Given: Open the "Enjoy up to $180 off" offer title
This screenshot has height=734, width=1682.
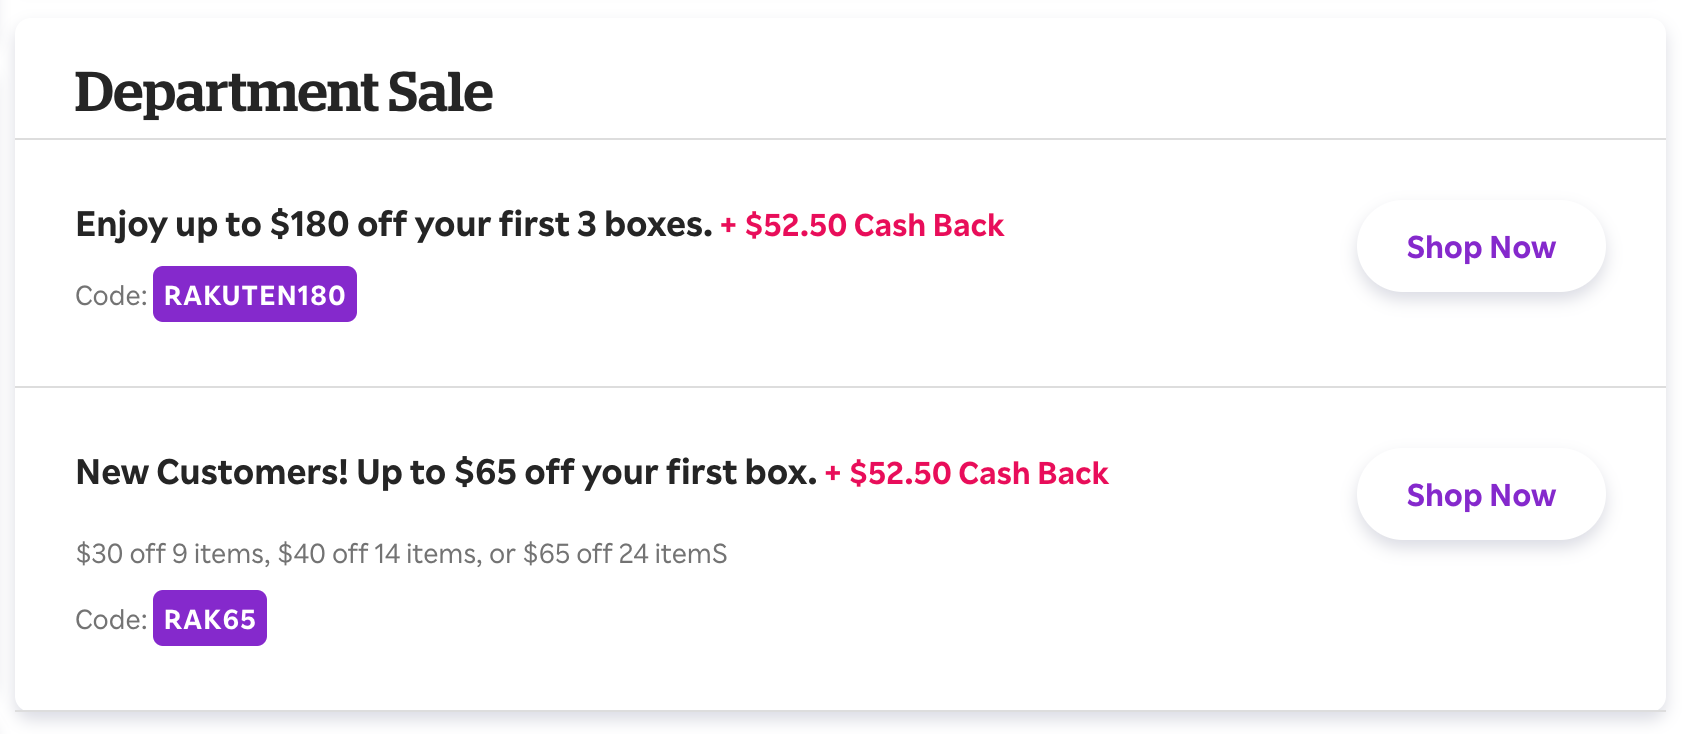Looking at the screenshot, I should tap(393, 225).
